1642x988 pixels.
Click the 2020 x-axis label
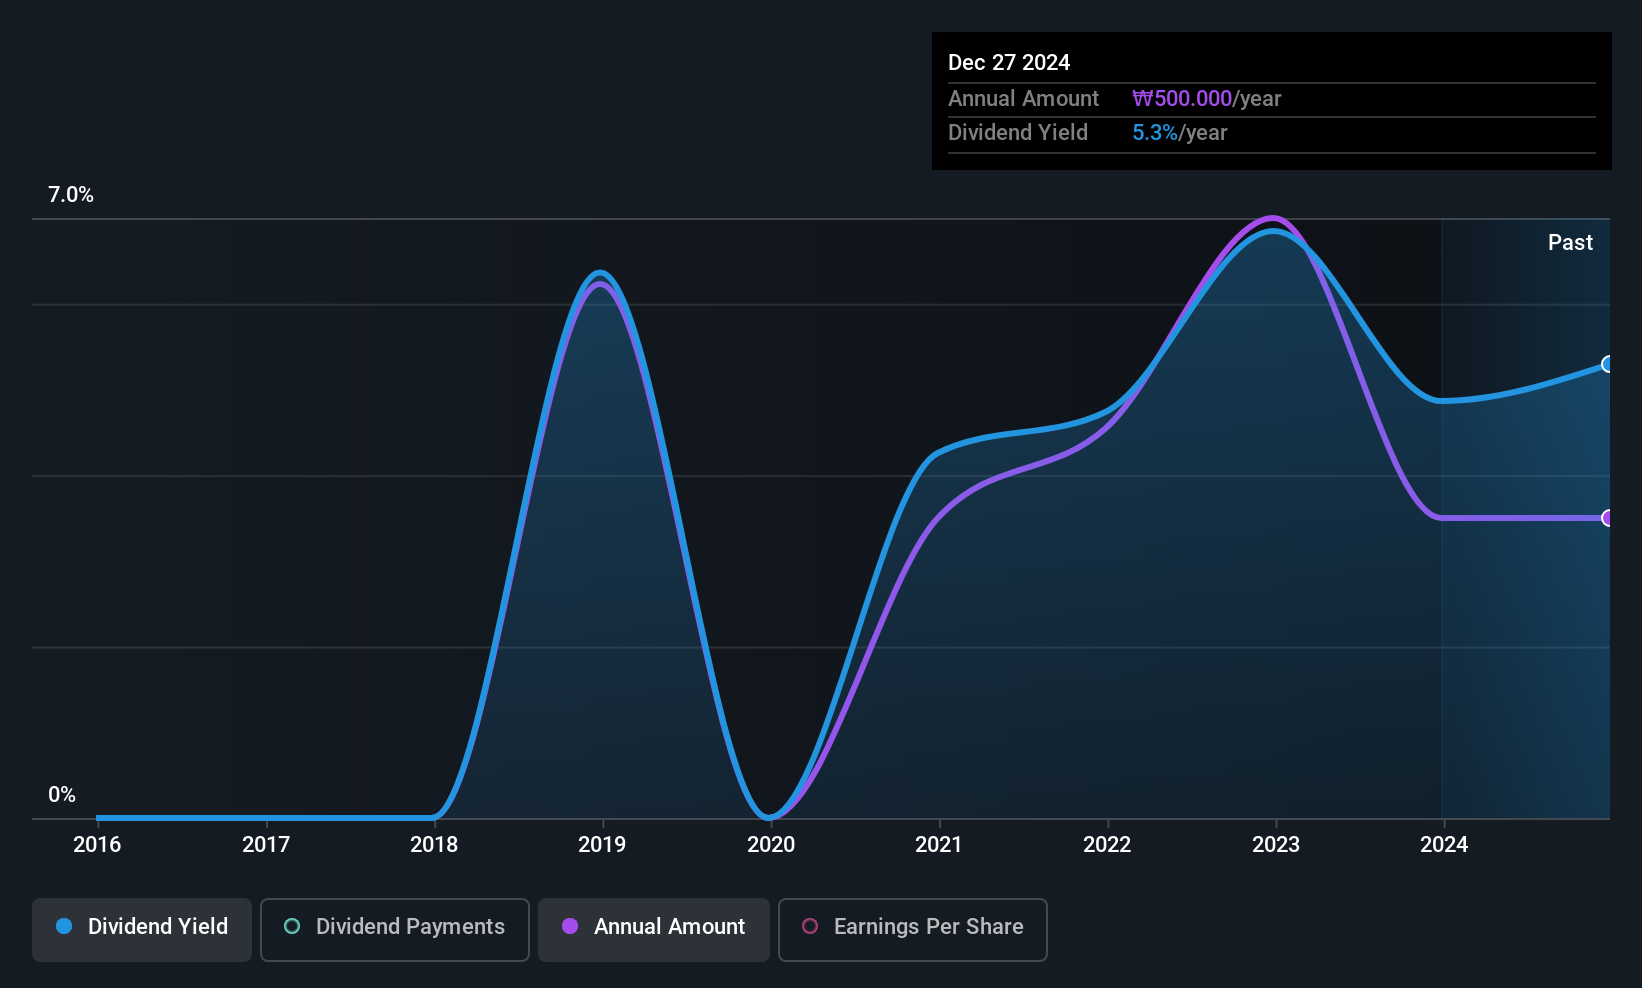point(771,845)
